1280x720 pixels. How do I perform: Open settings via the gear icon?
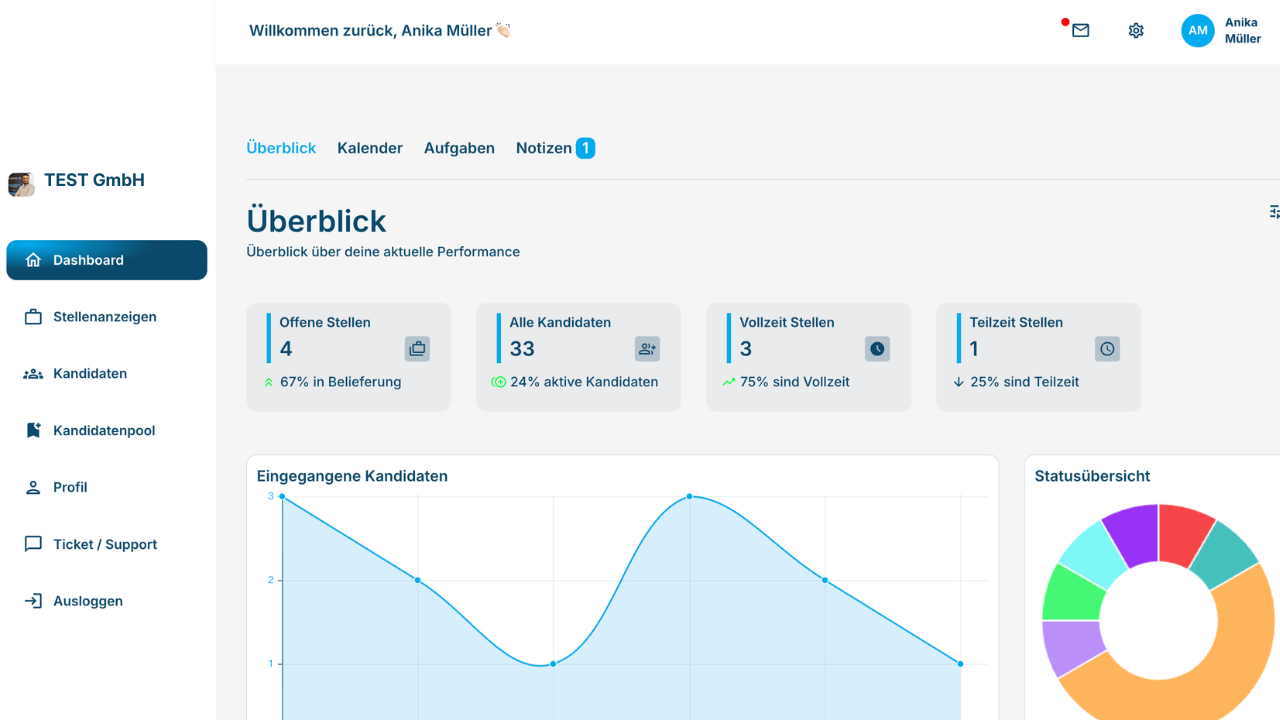pyautogui.click(x=1136, y=31)
